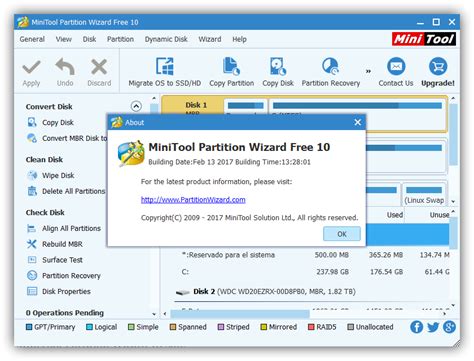Click the horizontal scrollbar of the partition list

coord(240,314)
